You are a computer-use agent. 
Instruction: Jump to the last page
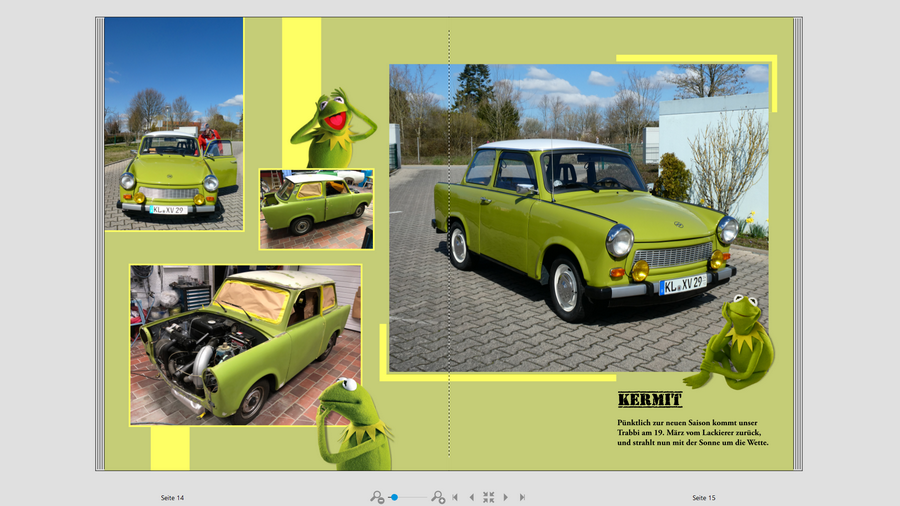pyautogui.click(x=522, y=497)
